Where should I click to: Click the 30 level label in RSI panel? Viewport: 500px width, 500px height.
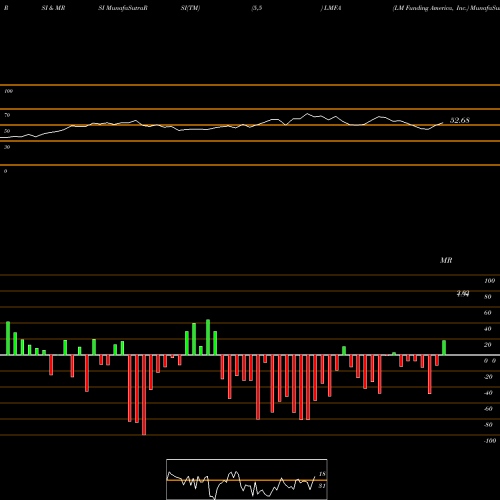7,147
